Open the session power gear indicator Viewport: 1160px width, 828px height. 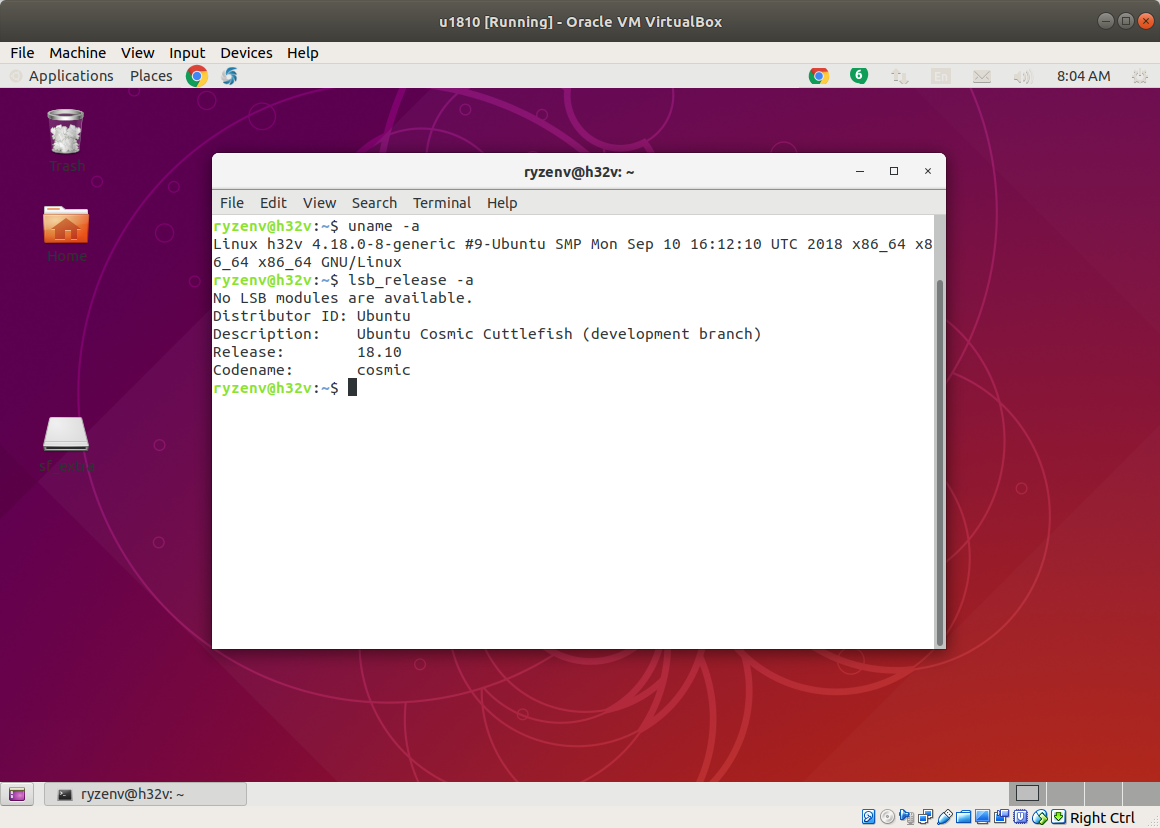click(x=1140, y=76)
